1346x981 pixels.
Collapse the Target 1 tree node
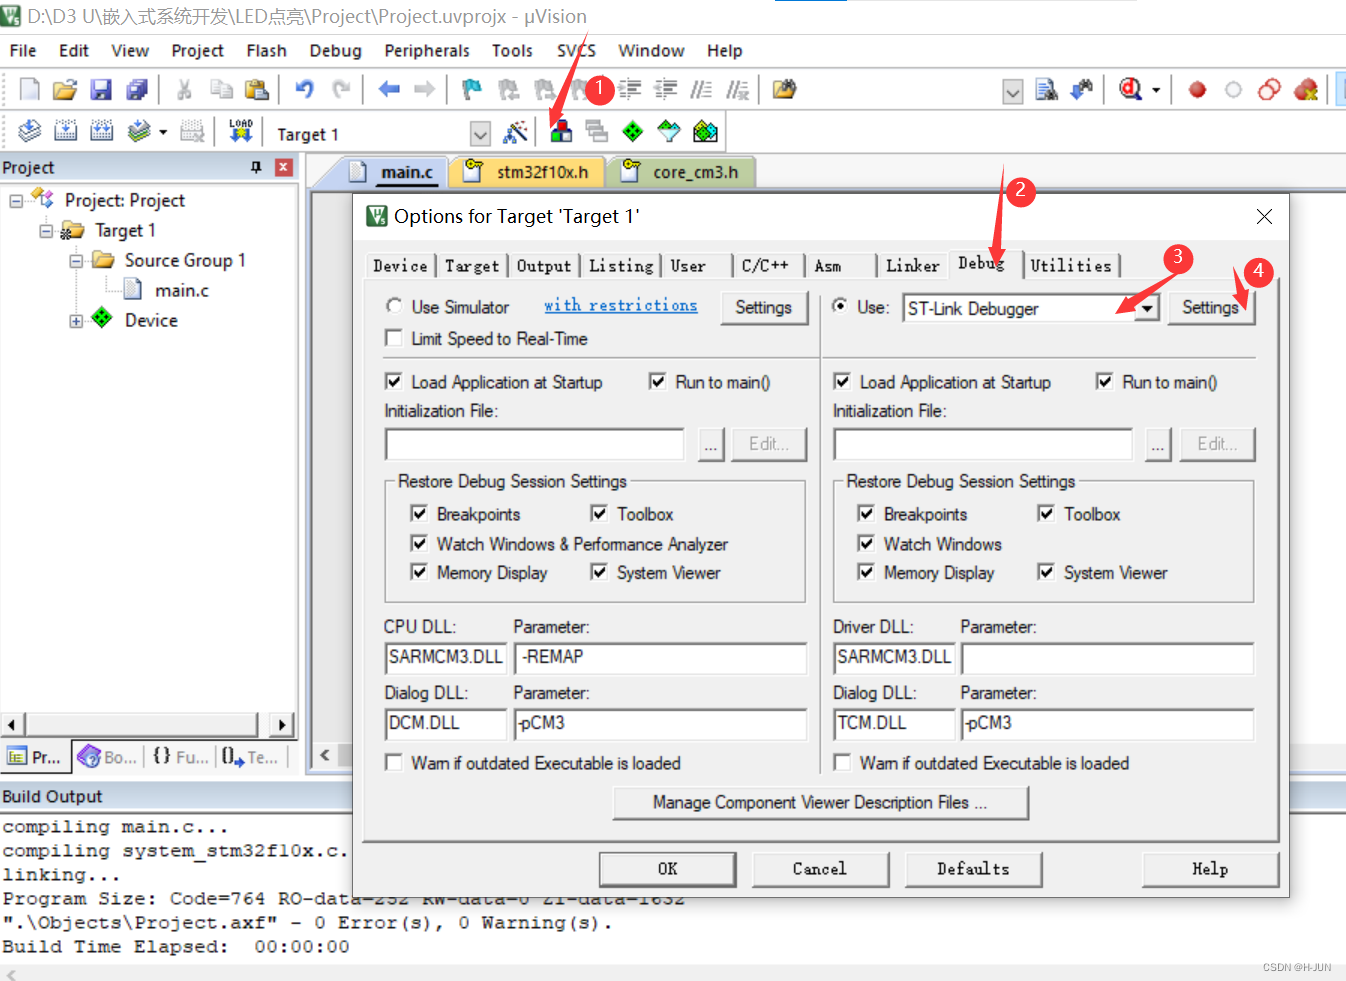click(46, 231)
